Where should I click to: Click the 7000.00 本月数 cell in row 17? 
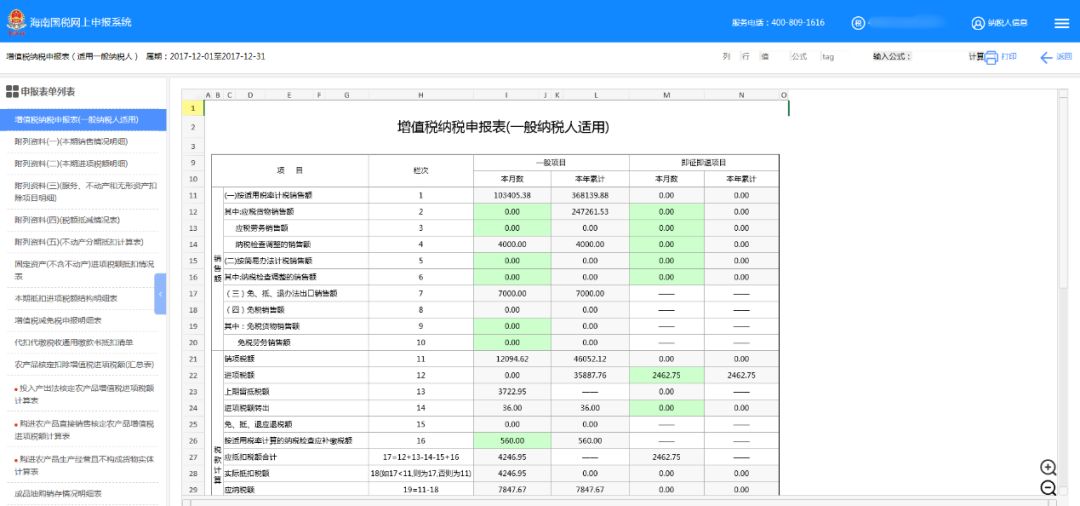tap(512, 293)
